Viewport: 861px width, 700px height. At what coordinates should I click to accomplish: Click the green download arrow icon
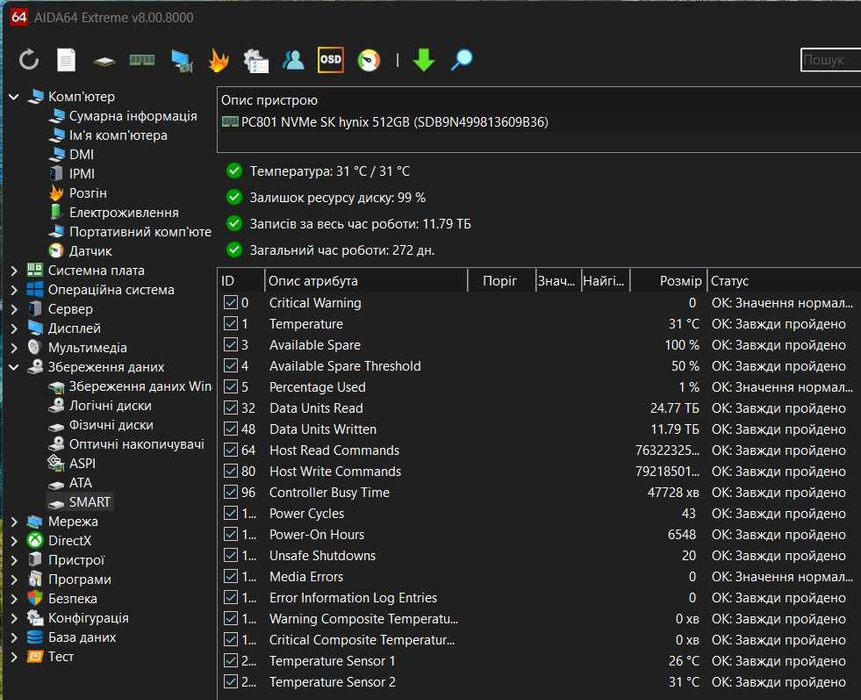[423, 60]
